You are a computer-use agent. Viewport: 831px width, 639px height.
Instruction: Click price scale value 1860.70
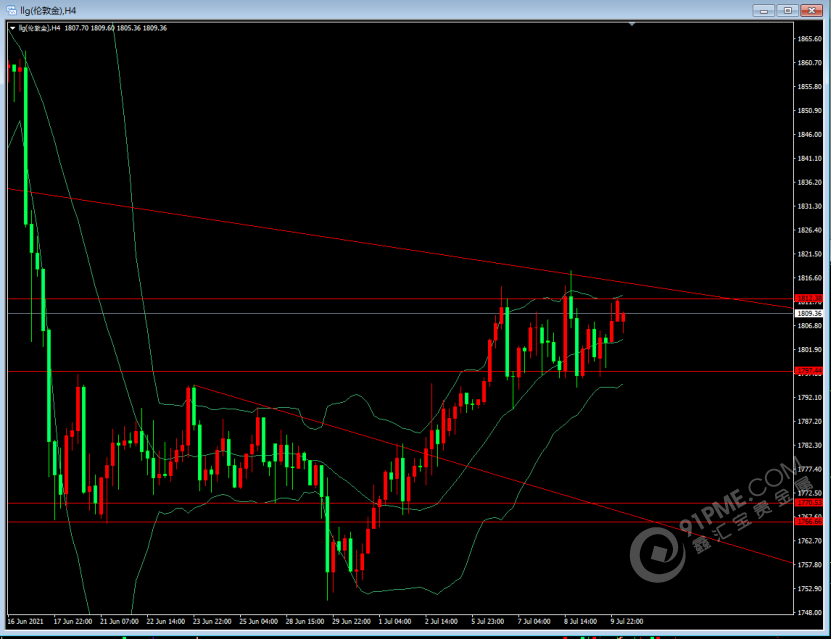pyautogui.click(x=809, y=63)
